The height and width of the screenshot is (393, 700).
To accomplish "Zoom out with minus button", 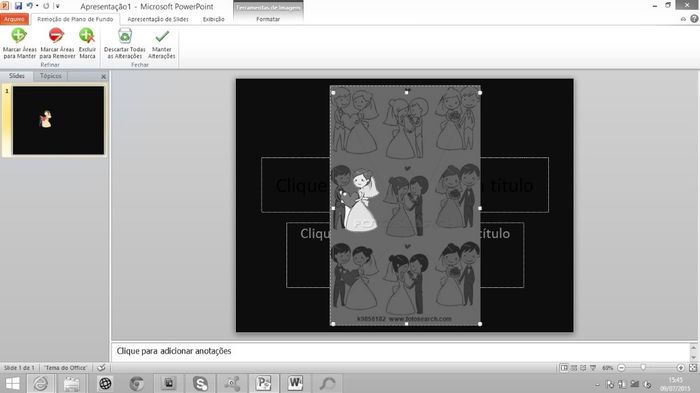I will tap(621, 368).
